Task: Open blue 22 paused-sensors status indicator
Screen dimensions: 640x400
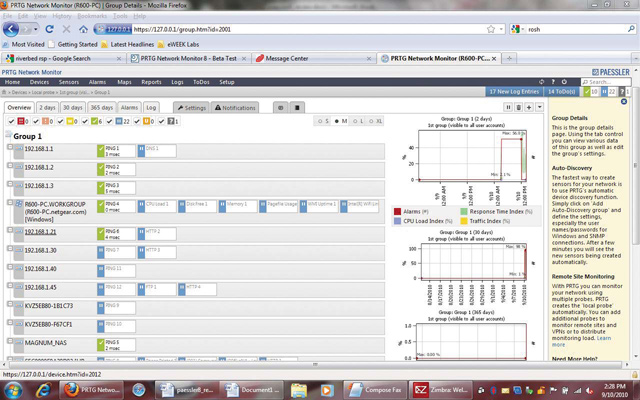Action: click(x=609, y=92)
